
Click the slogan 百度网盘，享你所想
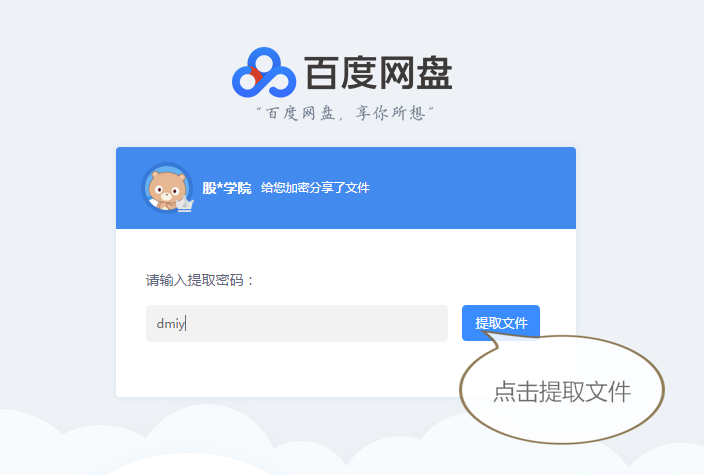tap(345, 113)
